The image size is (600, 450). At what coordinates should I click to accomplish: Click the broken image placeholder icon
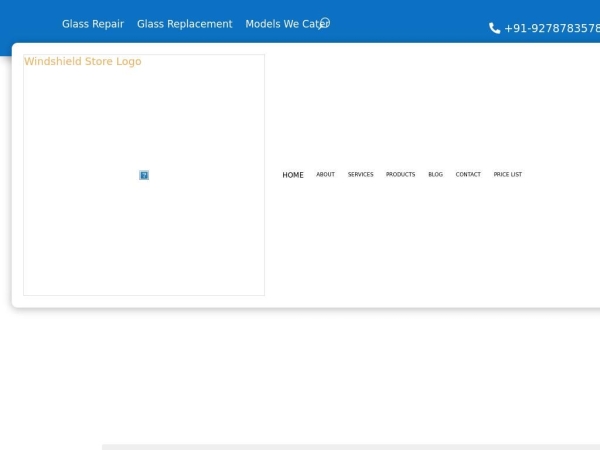144,175
